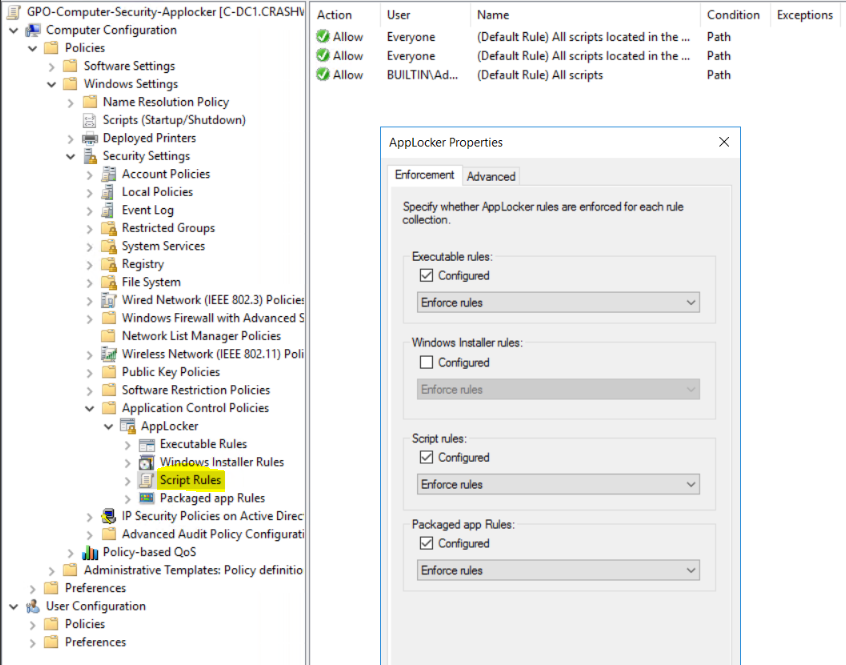Open Preferences under Computer Configuration
Image resolution: width=846 pixels, height=665 pixels.
pos(95,588)
